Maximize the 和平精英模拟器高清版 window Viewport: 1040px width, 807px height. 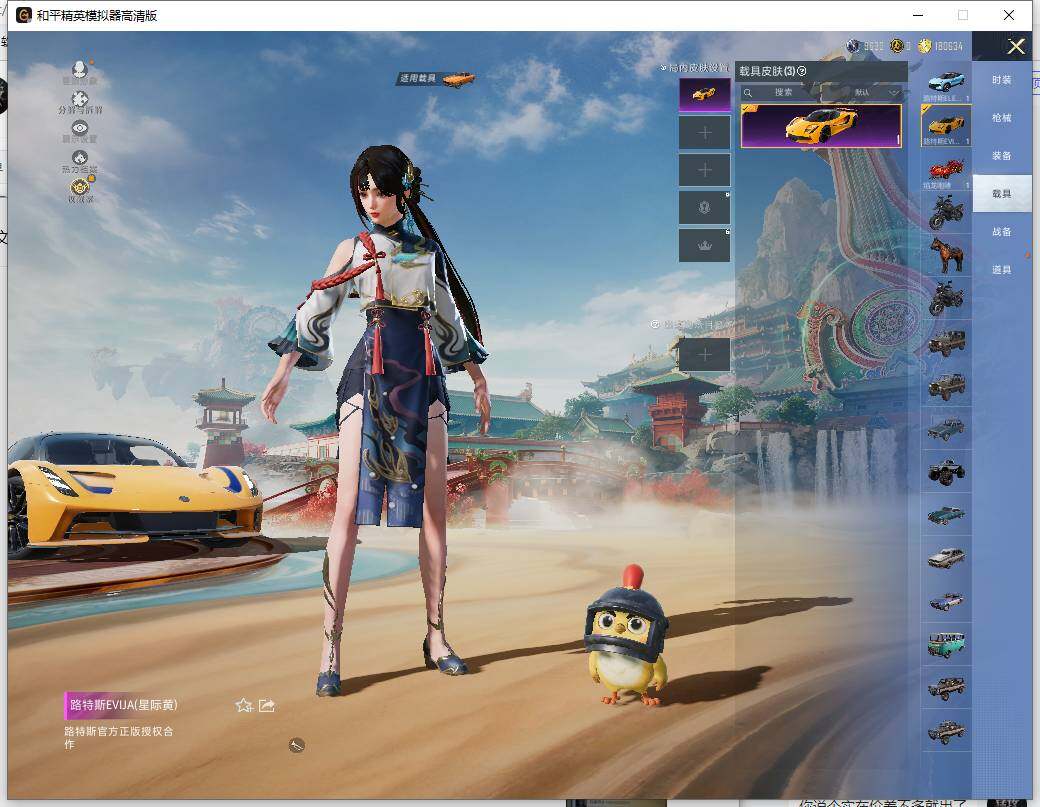pos(963,15)
